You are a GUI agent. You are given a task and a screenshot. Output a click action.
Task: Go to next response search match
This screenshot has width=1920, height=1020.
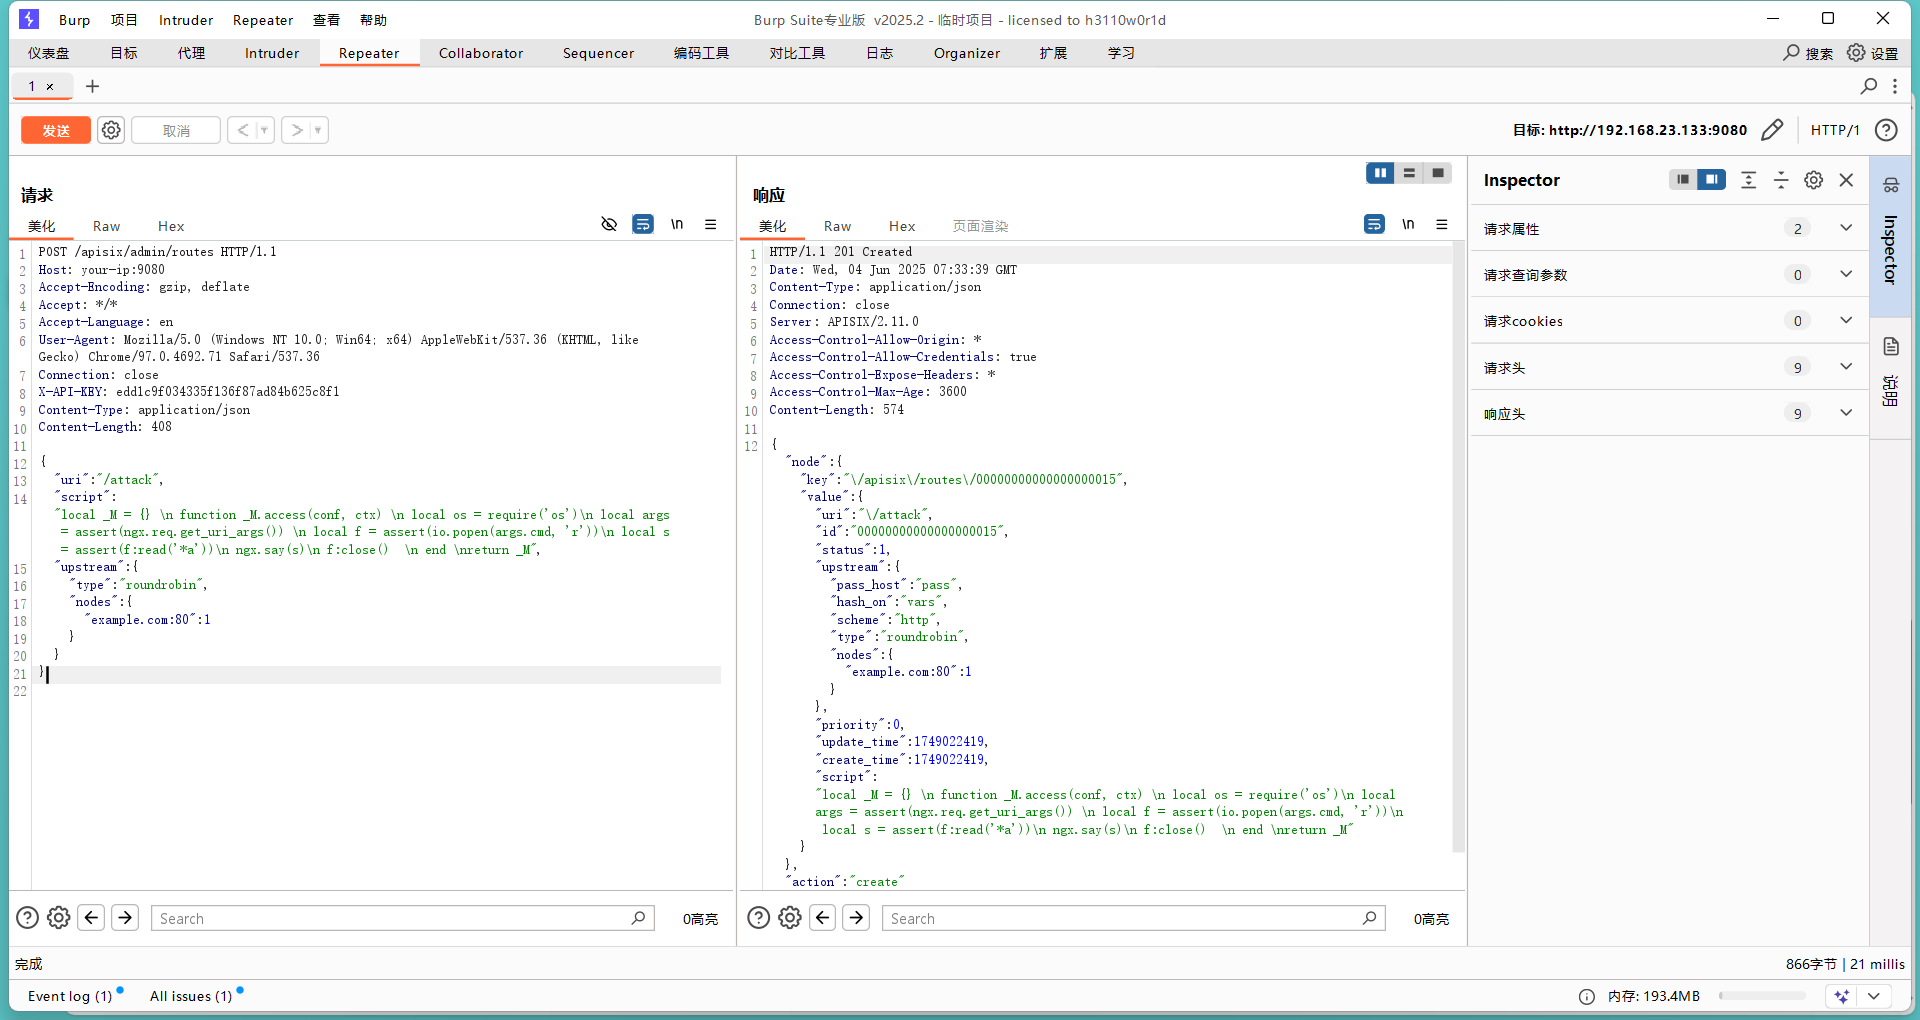[x=856, y=917]
